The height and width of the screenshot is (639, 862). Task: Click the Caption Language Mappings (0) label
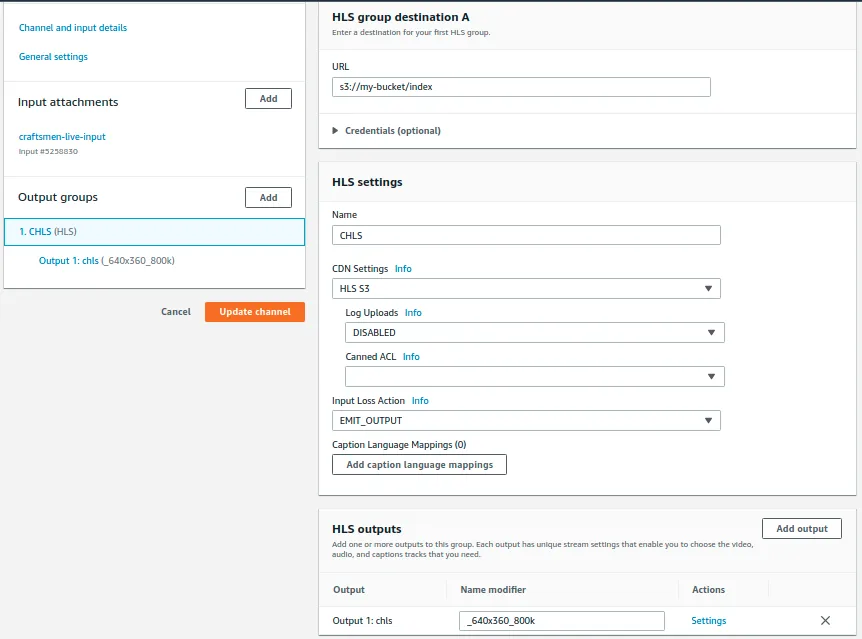pos(399,444)
